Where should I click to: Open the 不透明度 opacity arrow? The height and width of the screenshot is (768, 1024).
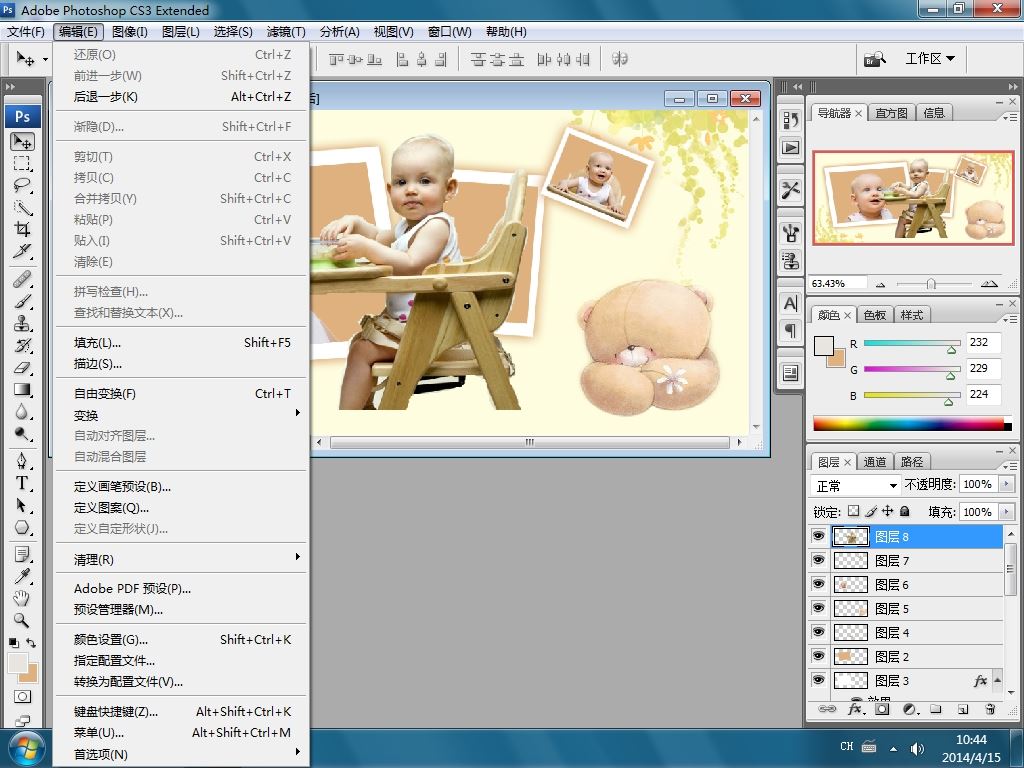[1006, 484]
